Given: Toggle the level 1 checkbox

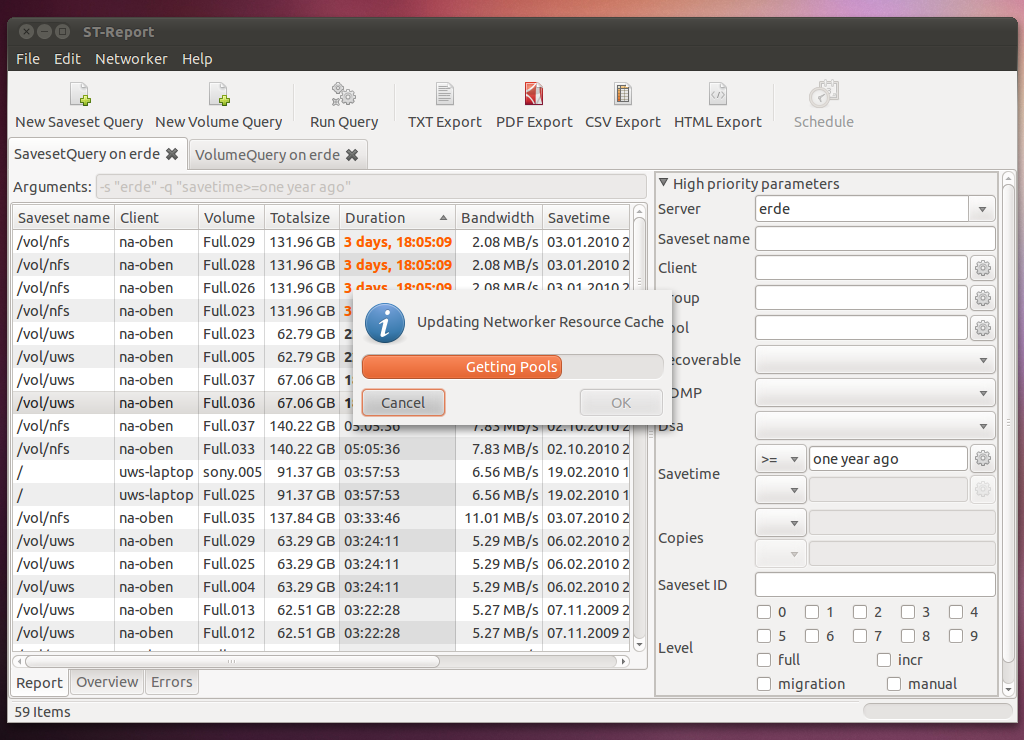Looking at the screenshot, I should click(x=812, y=612).
